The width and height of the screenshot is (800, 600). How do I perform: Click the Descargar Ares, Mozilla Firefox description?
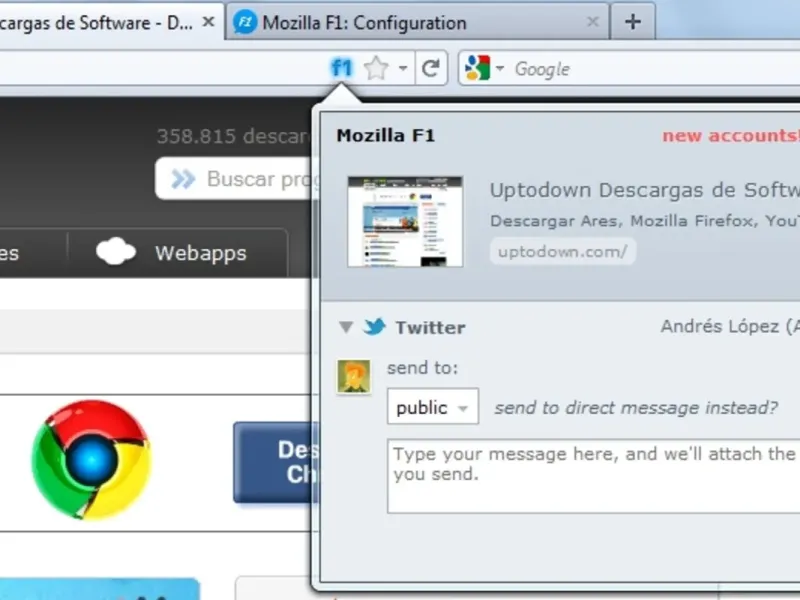645,220
